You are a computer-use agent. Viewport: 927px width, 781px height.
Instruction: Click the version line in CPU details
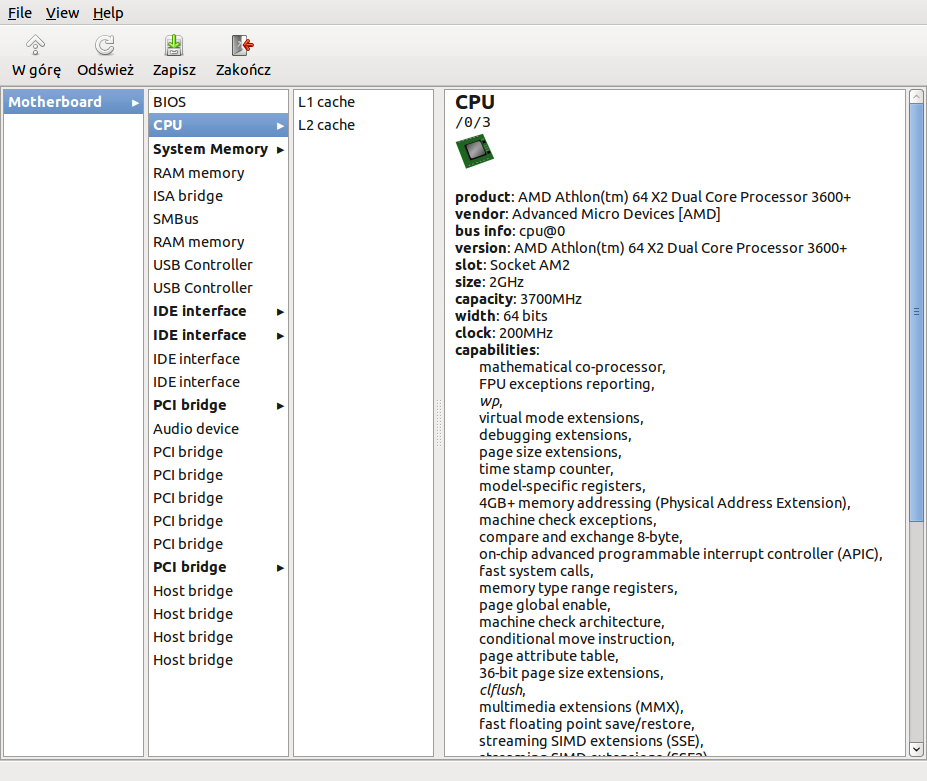pos(651,248)
